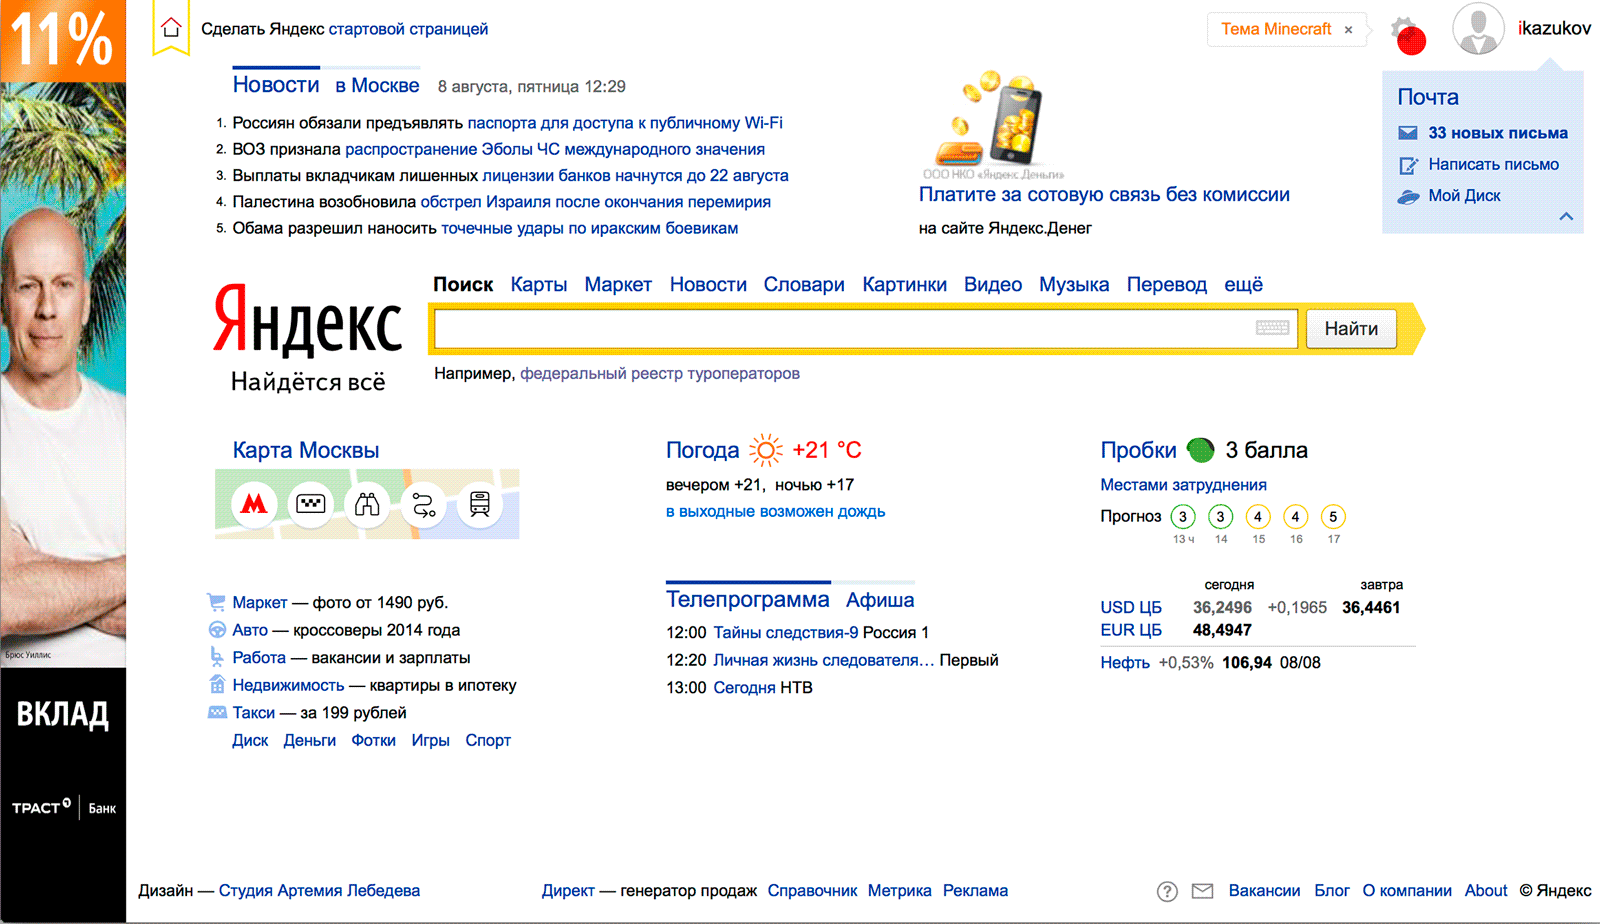Click the green traffic light icon by Пробки
Viewport: 1600px width, 924px height.
click(x=1200, y=450)
